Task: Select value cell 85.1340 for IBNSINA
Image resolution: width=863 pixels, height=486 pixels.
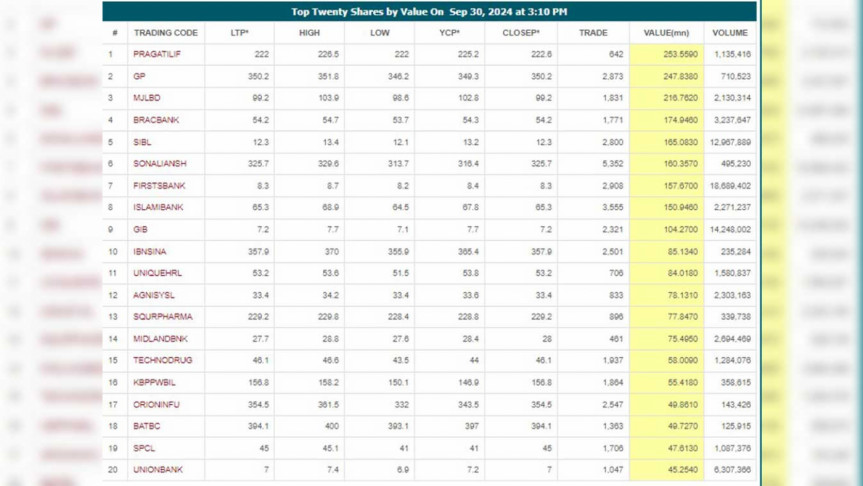Action: pos(682,252)
